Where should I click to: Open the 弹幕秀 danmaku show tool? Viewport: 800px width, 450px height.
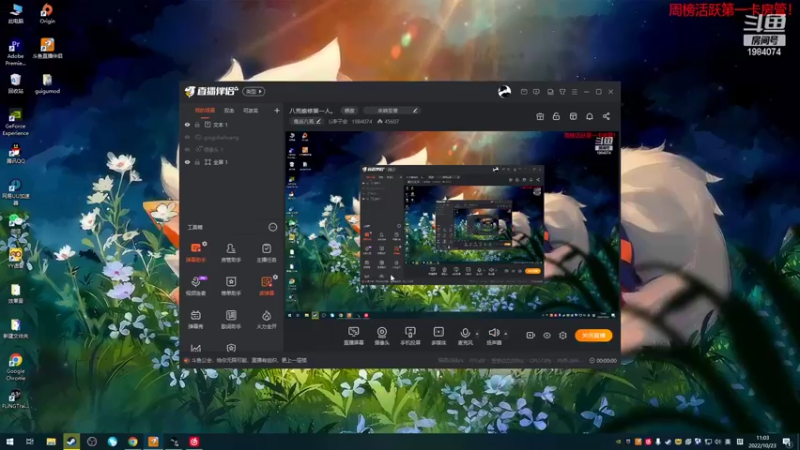click(196, 319)
